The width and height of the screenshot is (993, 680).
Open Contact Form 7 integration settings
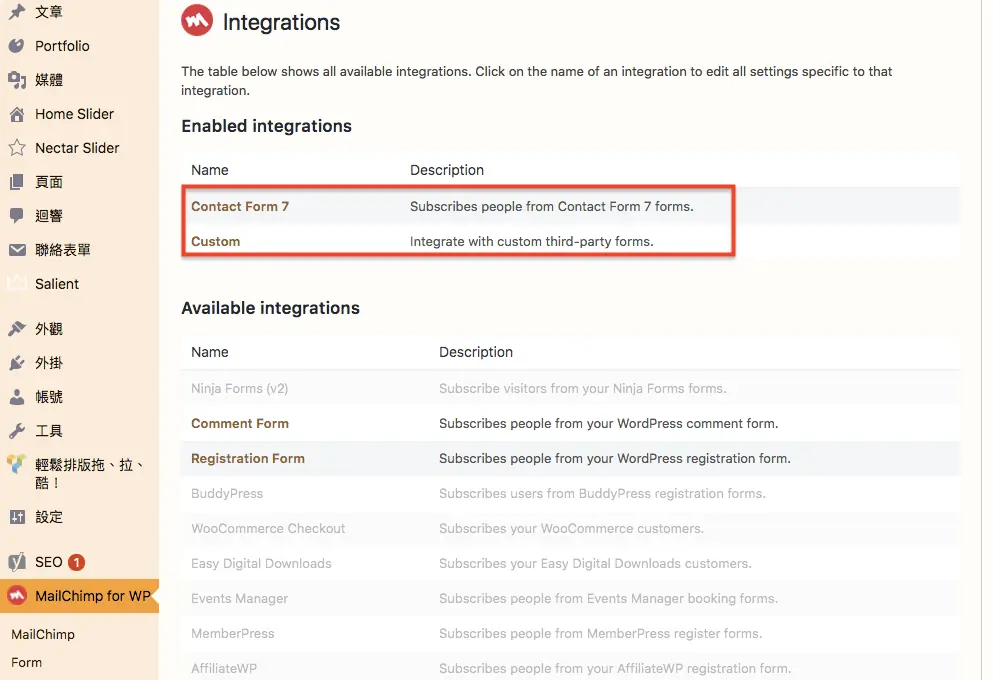pyautogui.click(x=240, y=206)
